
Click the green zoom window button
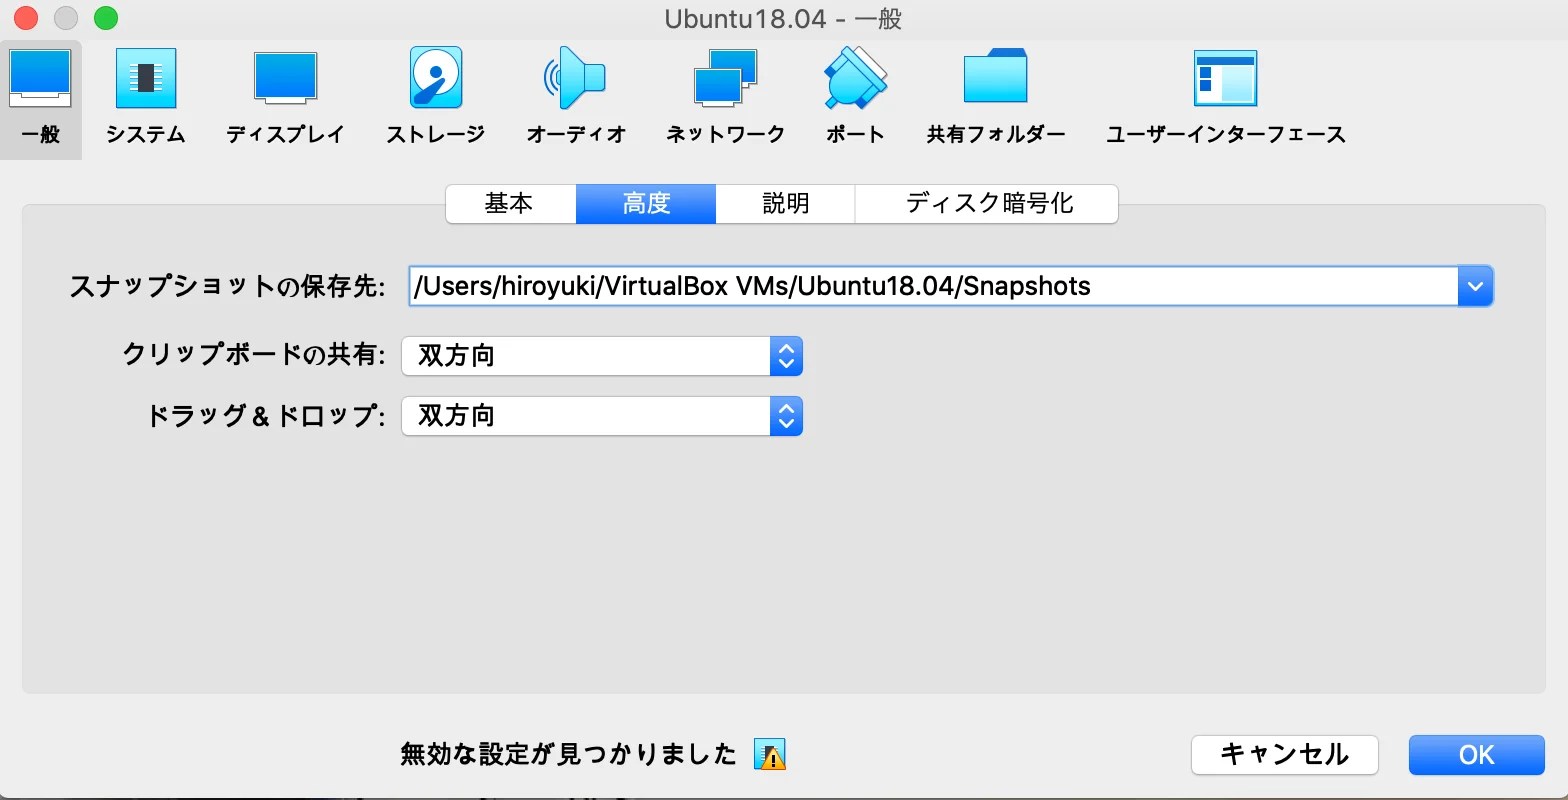(105, 18)
